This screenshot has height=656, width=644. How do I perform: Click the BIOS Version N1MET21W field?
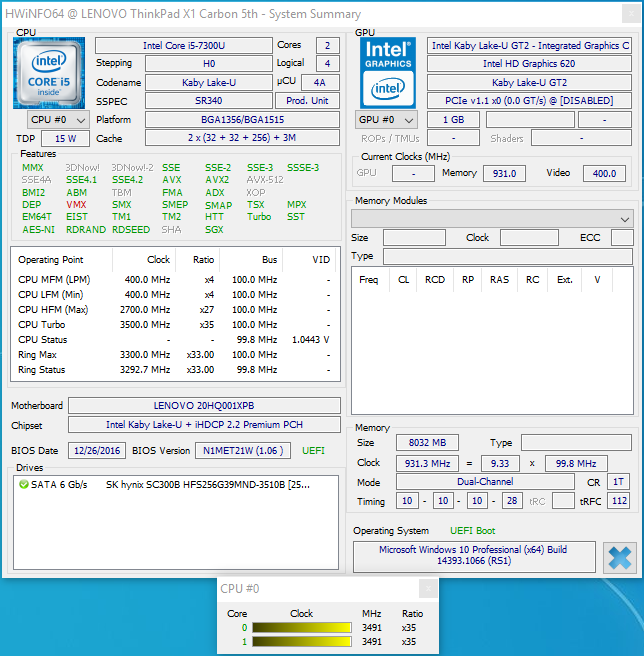click(243, 451)
